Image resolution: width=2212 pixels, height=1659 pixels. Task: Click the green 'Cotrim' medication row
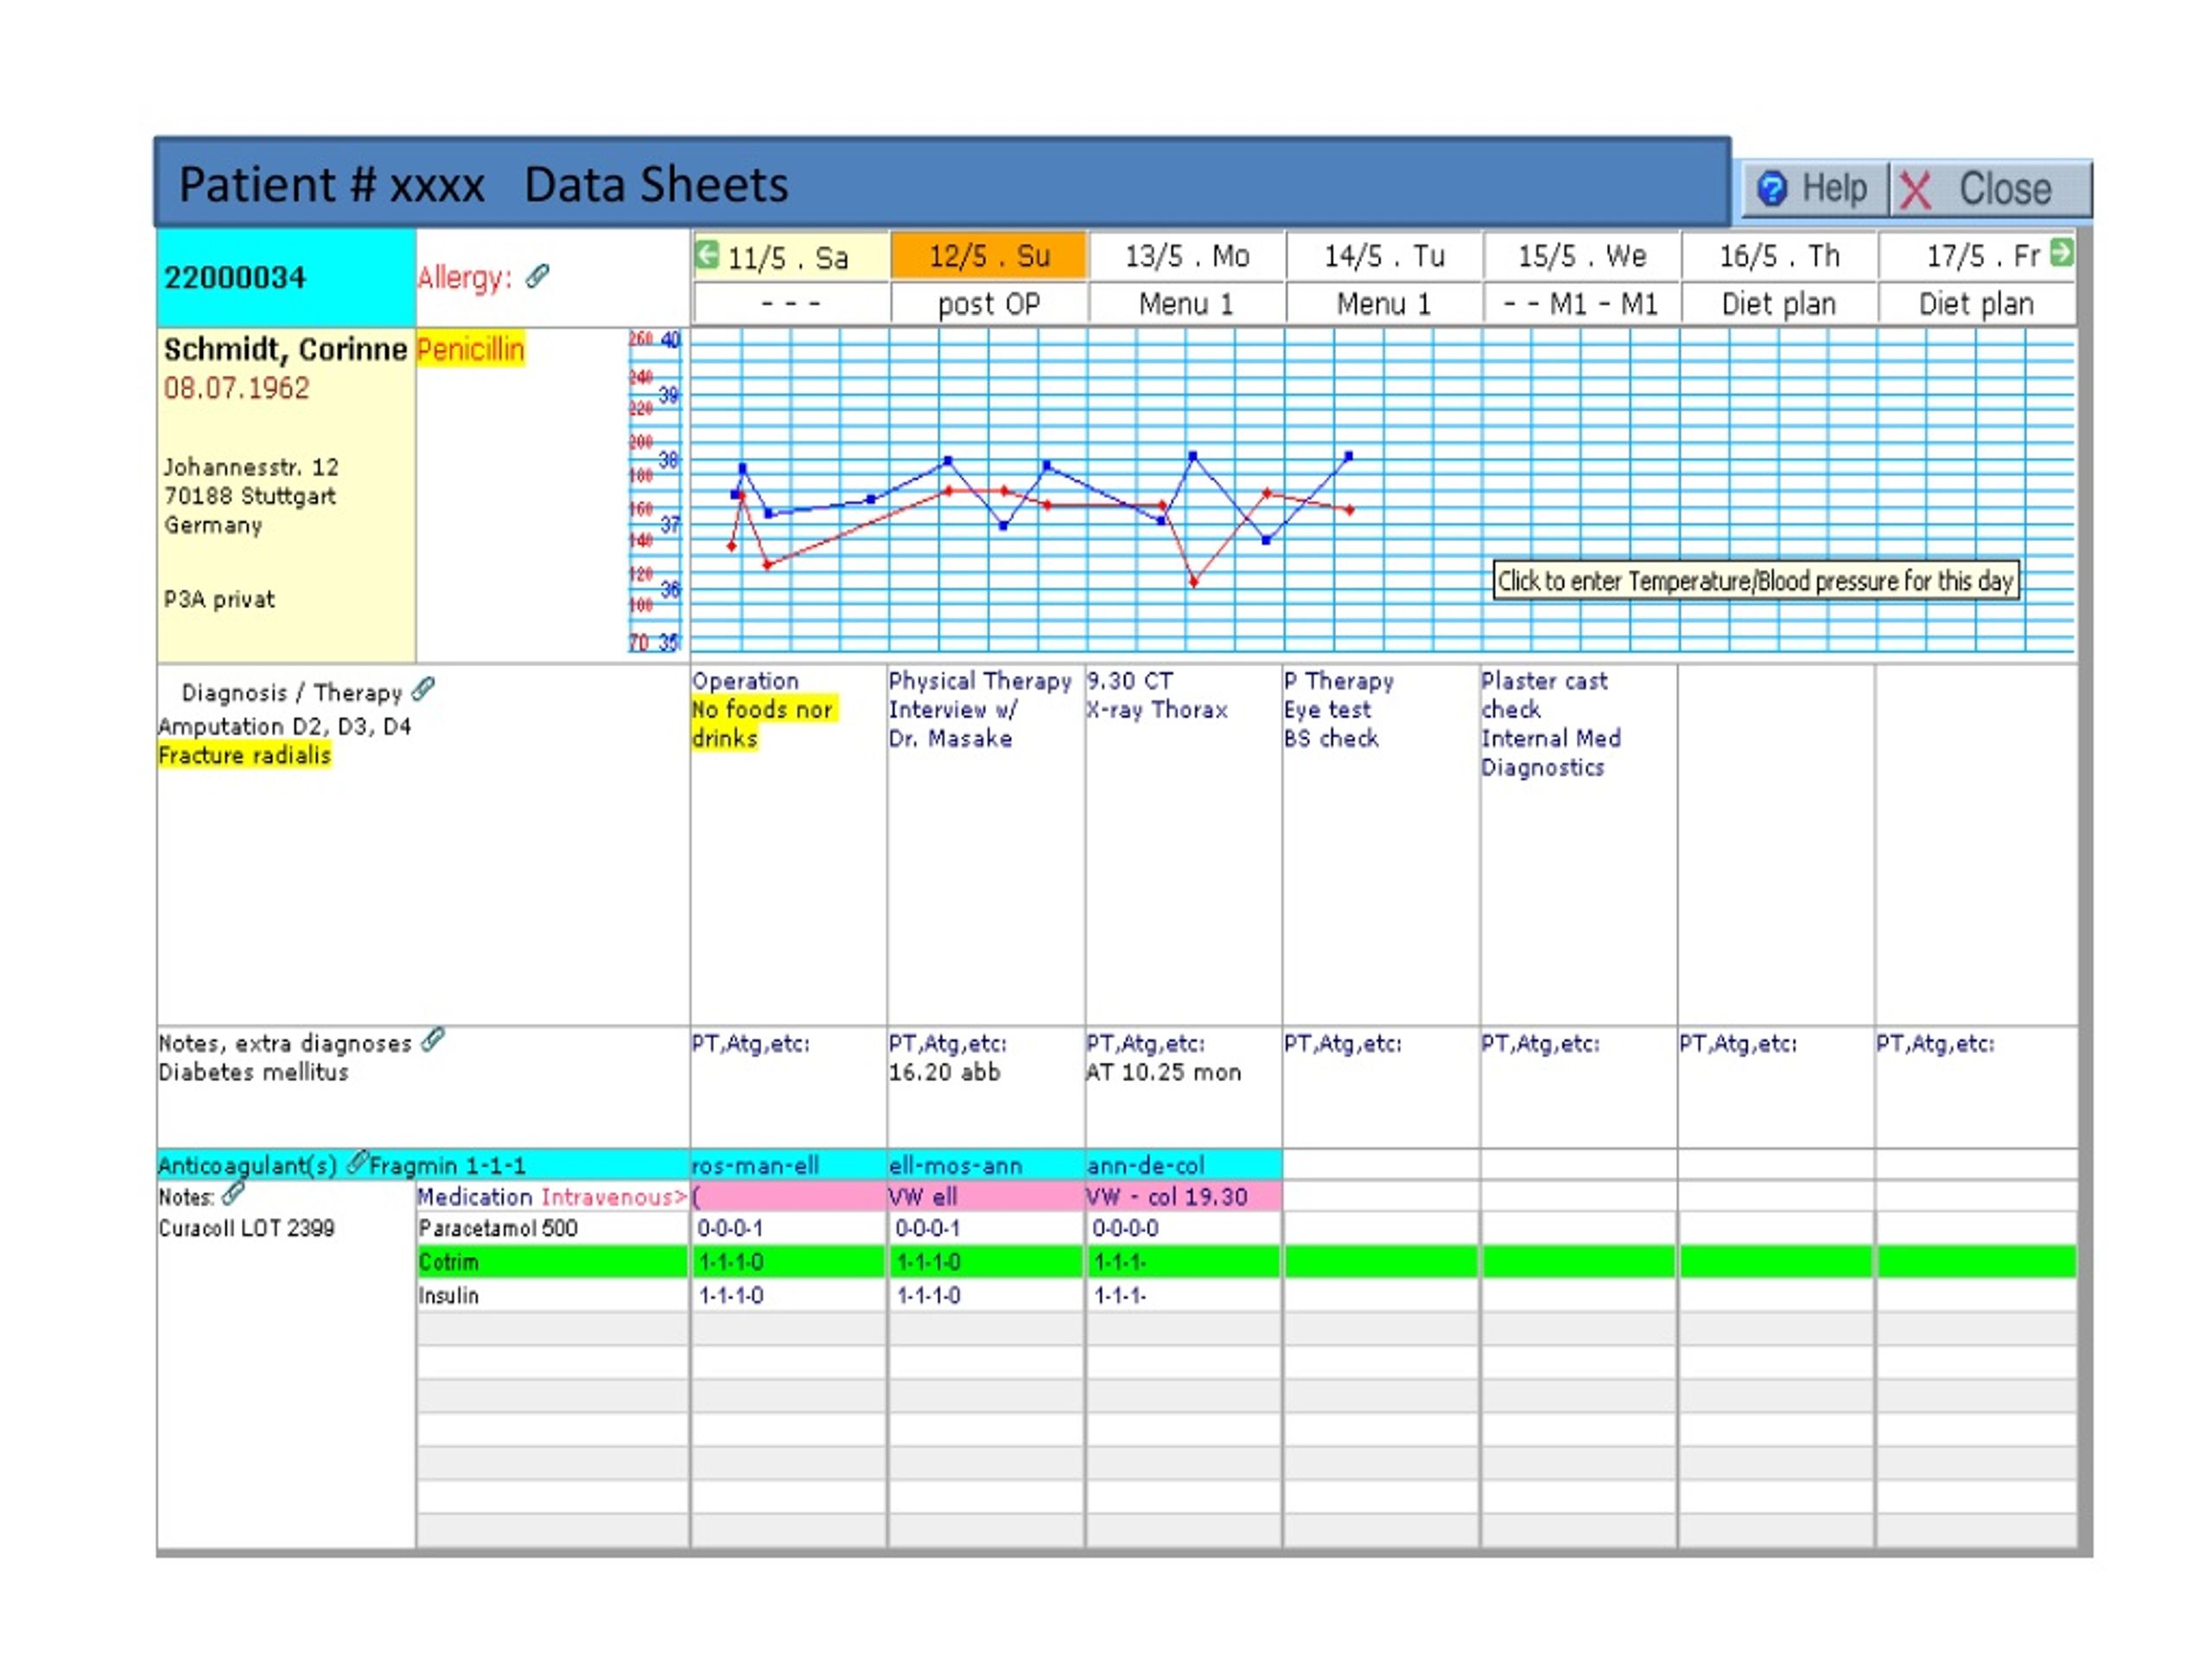coord(552,1262)
